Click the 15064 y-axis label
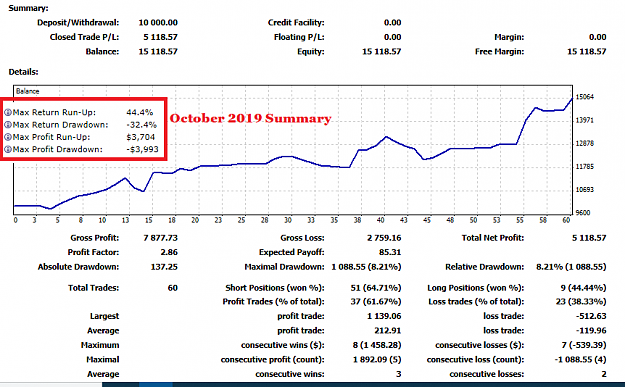The height and width of the screenshot is (387, 625). pyautogui.click(x=585, y=97)
